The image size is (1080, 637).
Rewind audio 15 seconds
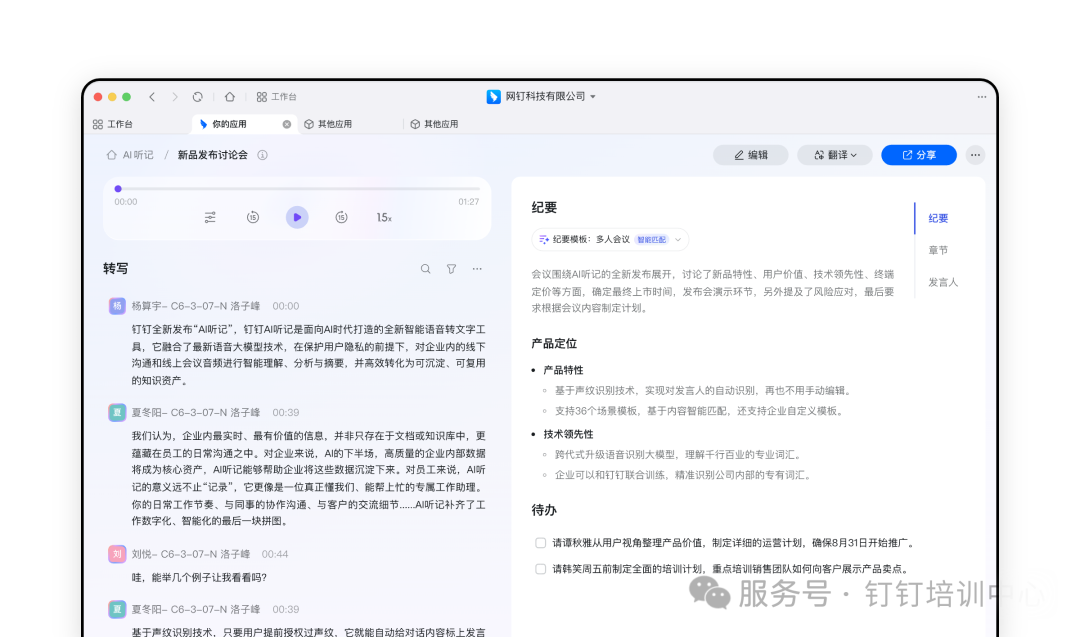click(253, 218)
